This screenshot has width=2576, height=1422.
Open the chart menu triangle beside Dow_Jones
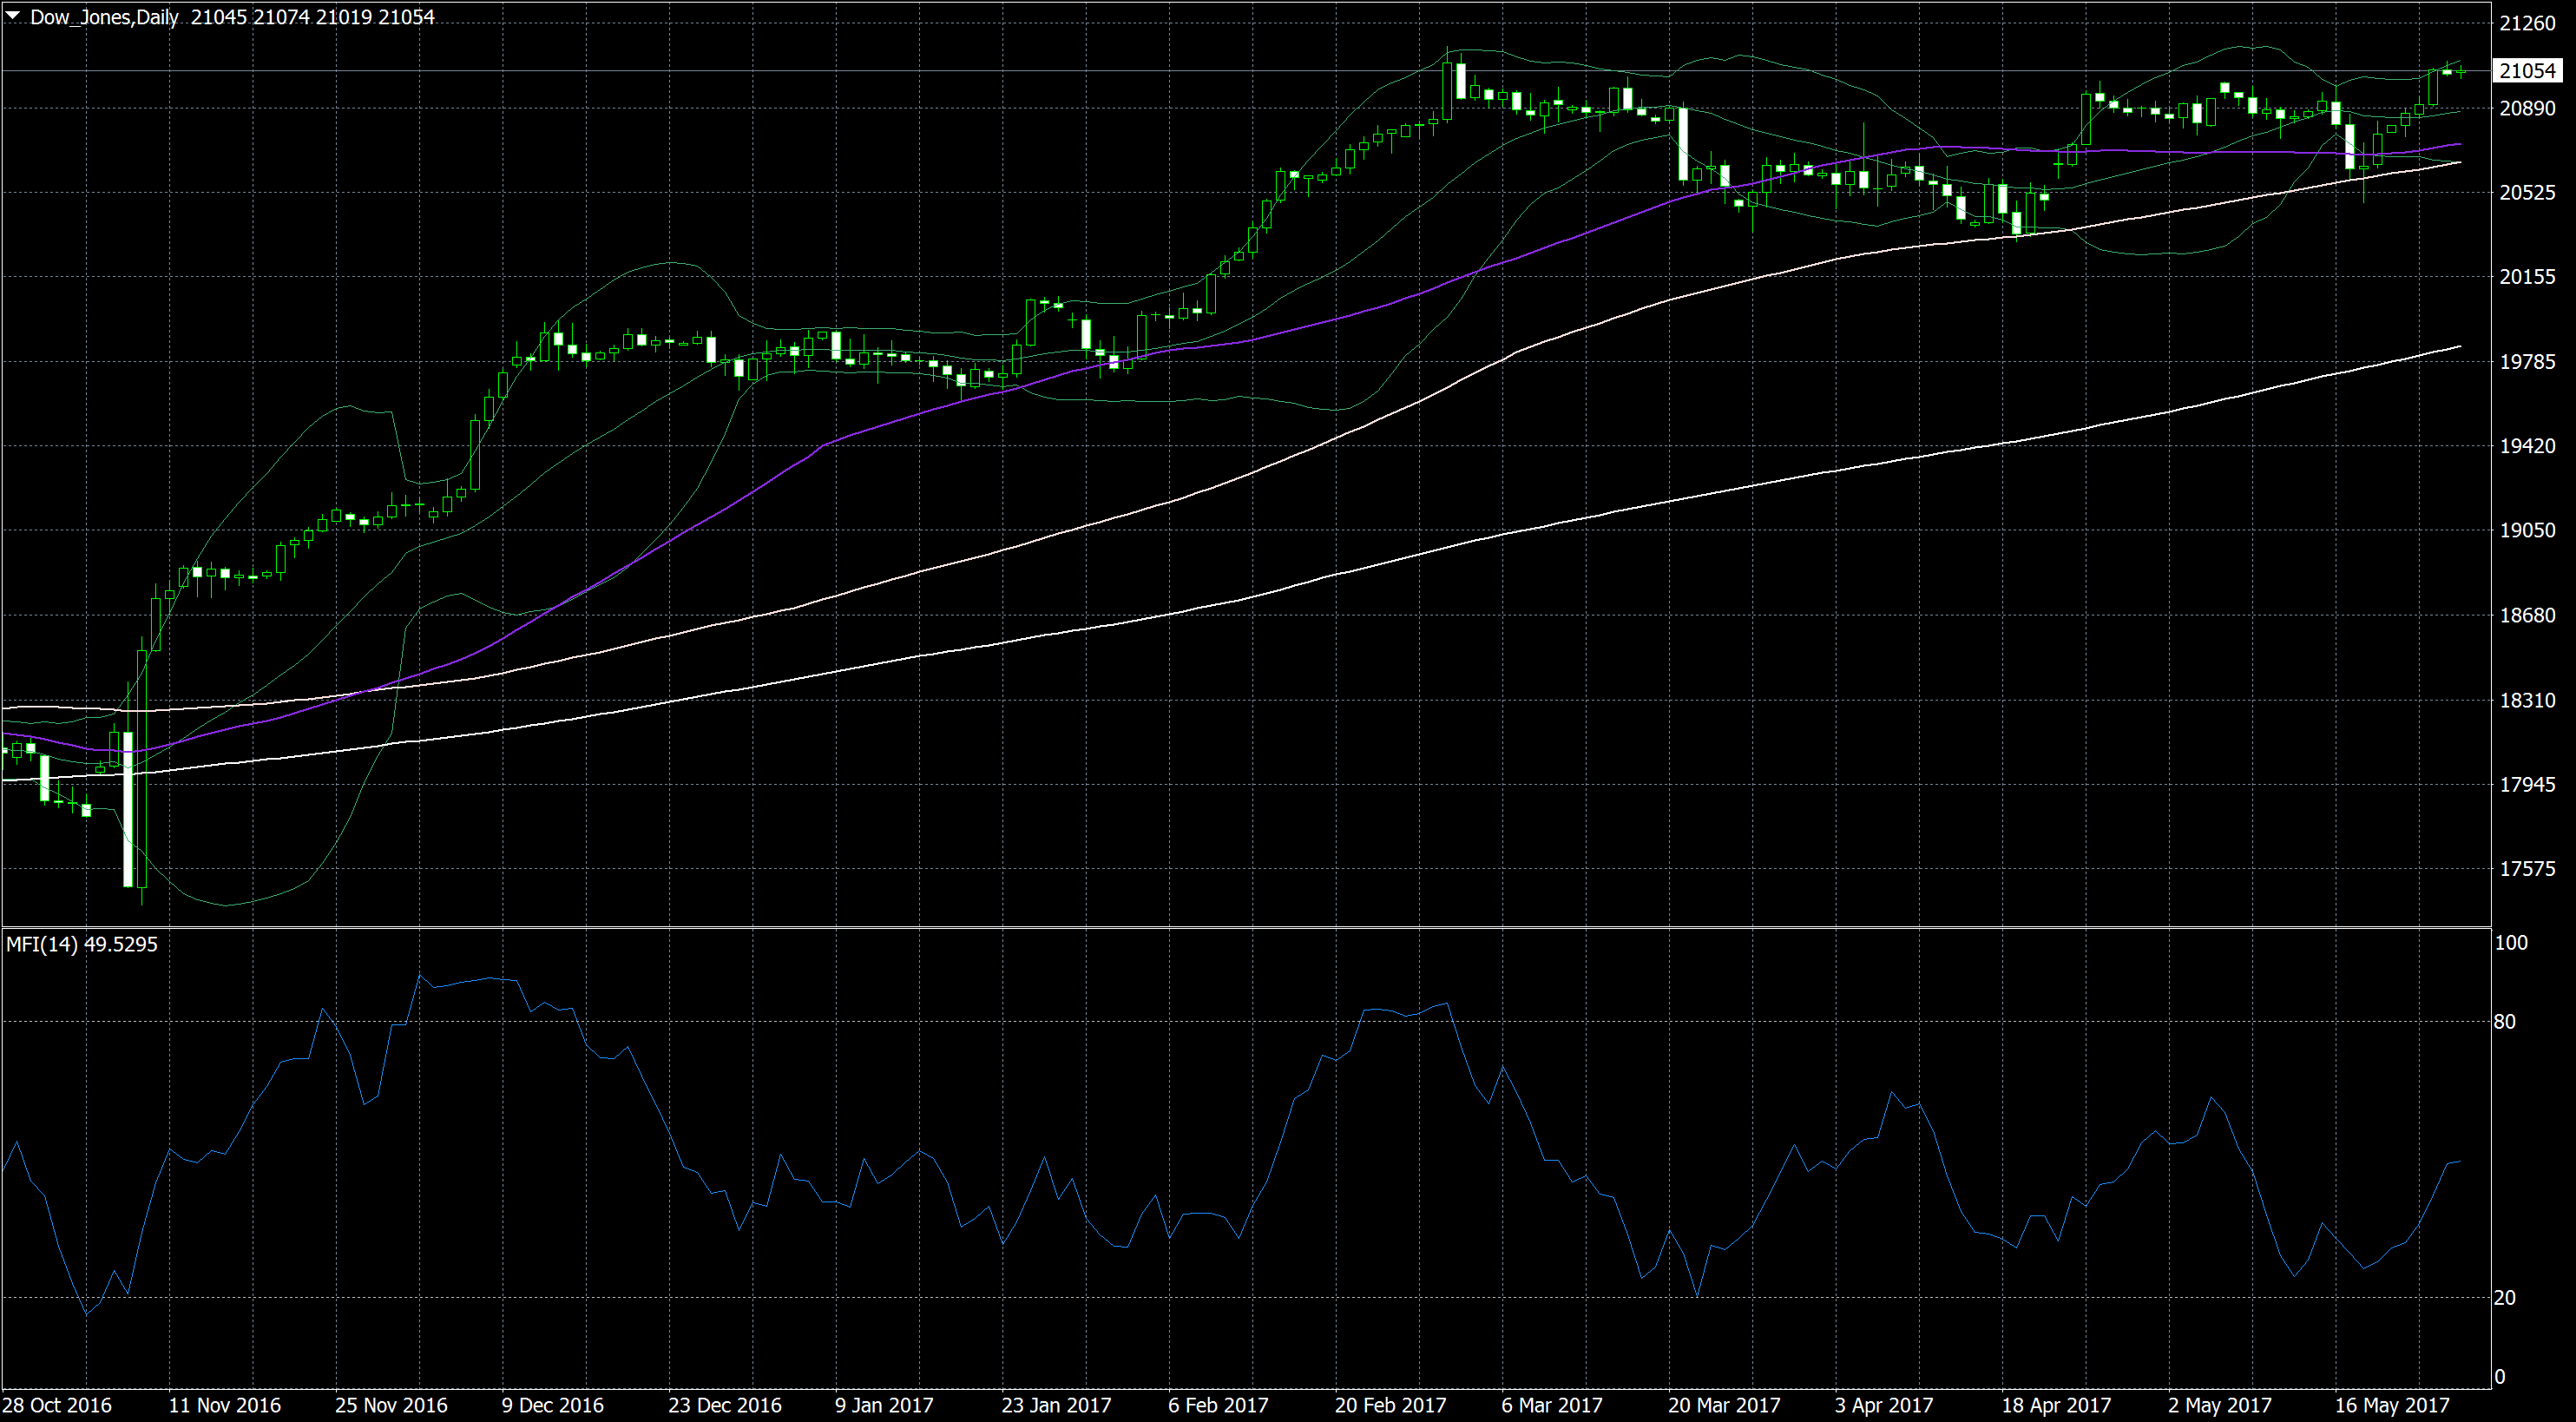13,15
